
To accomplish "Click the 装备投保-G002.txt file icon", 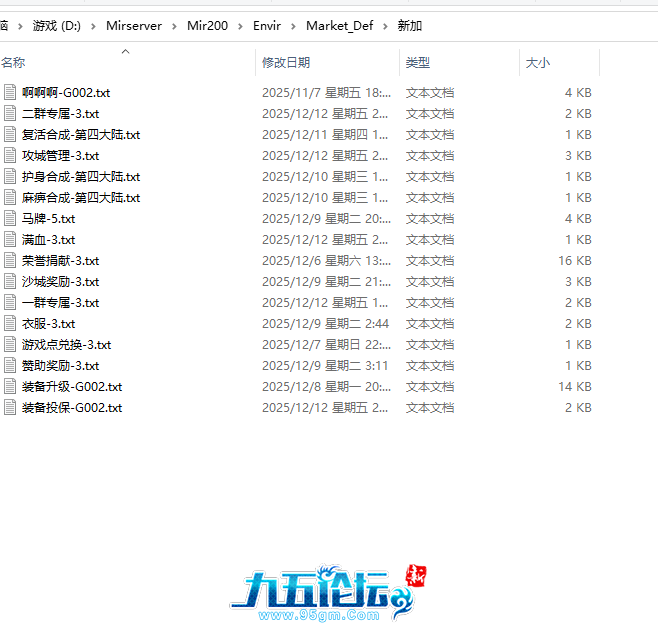I will coord(10,407).
